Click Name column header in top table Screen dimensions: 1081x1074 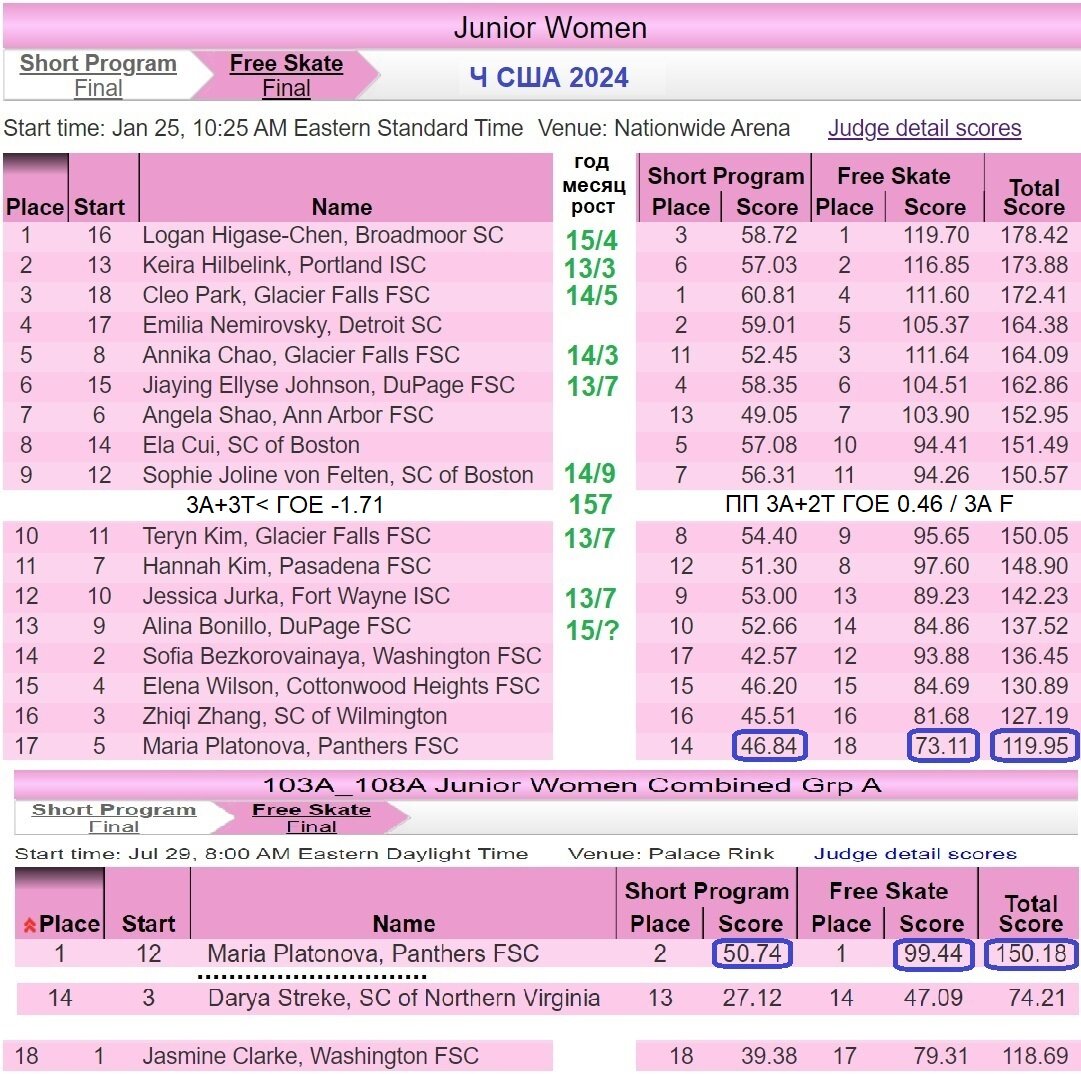tap(342, 207)
